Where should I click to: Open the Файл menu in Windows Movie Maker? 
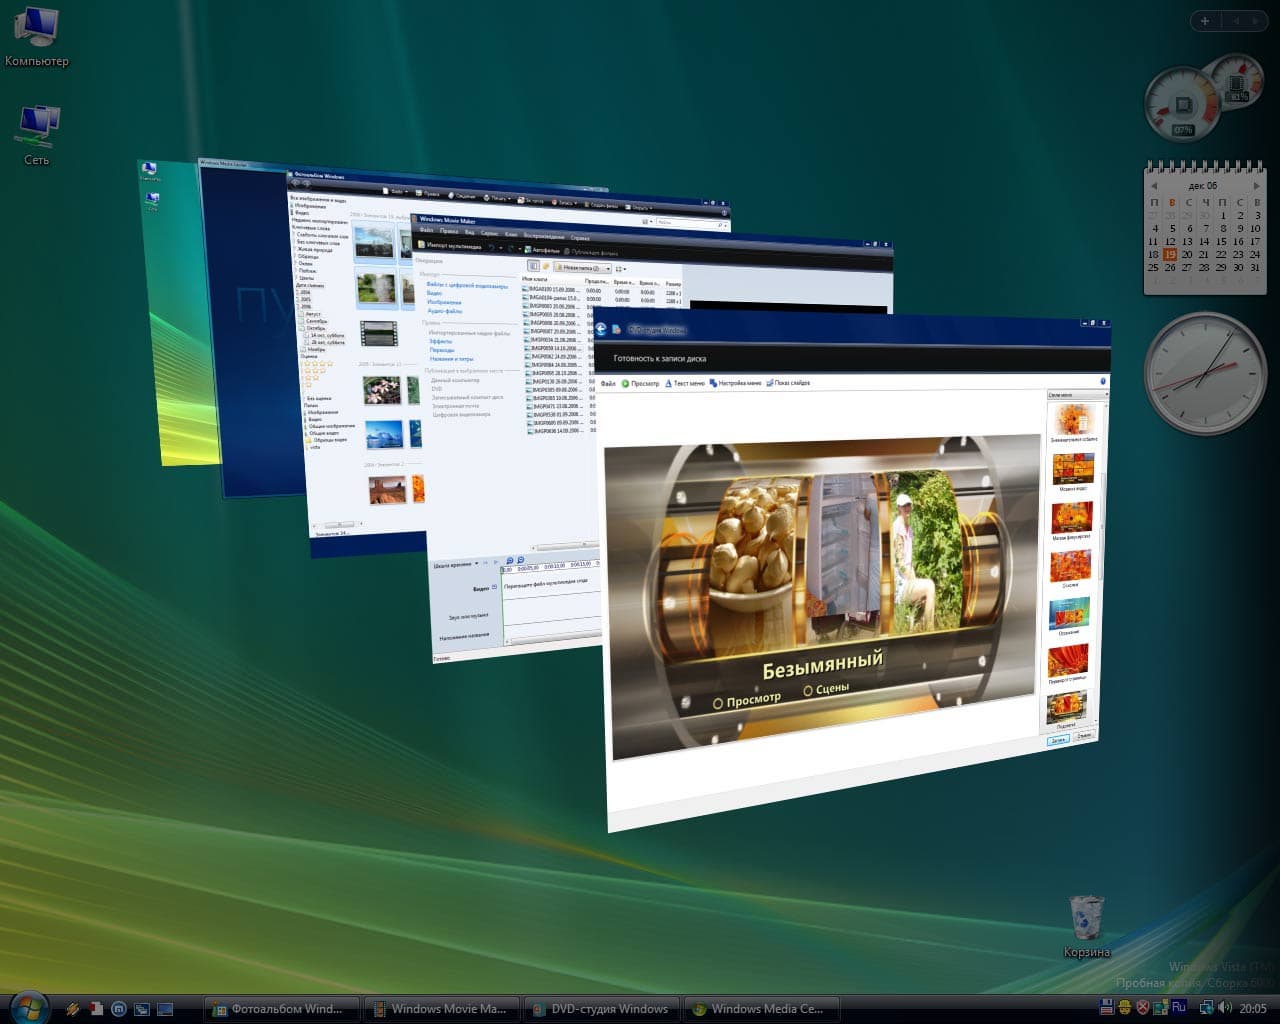(x=427, y=230)
